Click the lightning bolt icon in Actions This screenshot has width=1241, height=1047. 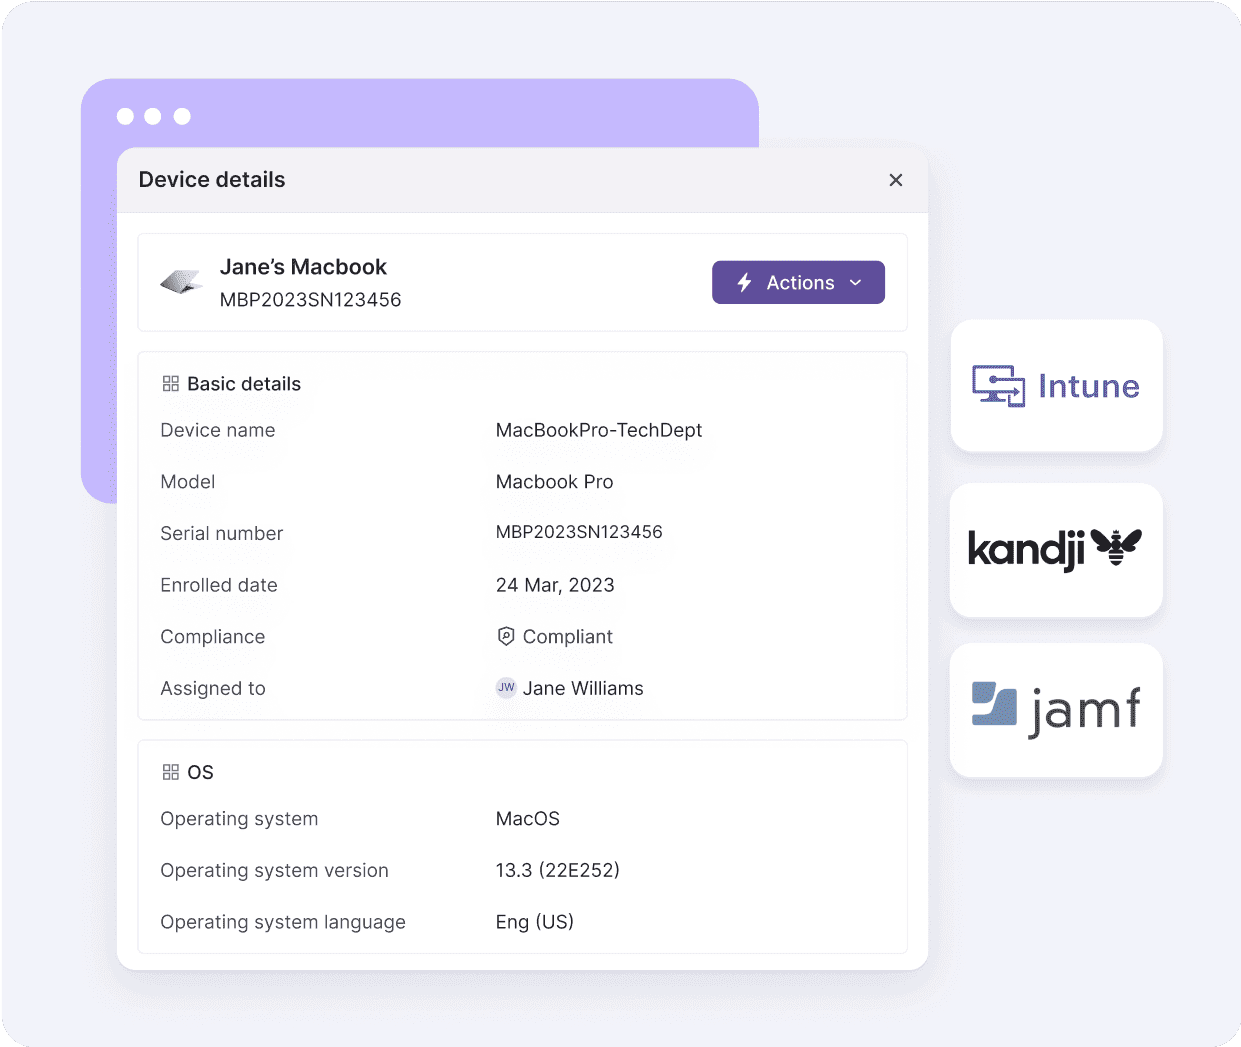pos(744,283)
